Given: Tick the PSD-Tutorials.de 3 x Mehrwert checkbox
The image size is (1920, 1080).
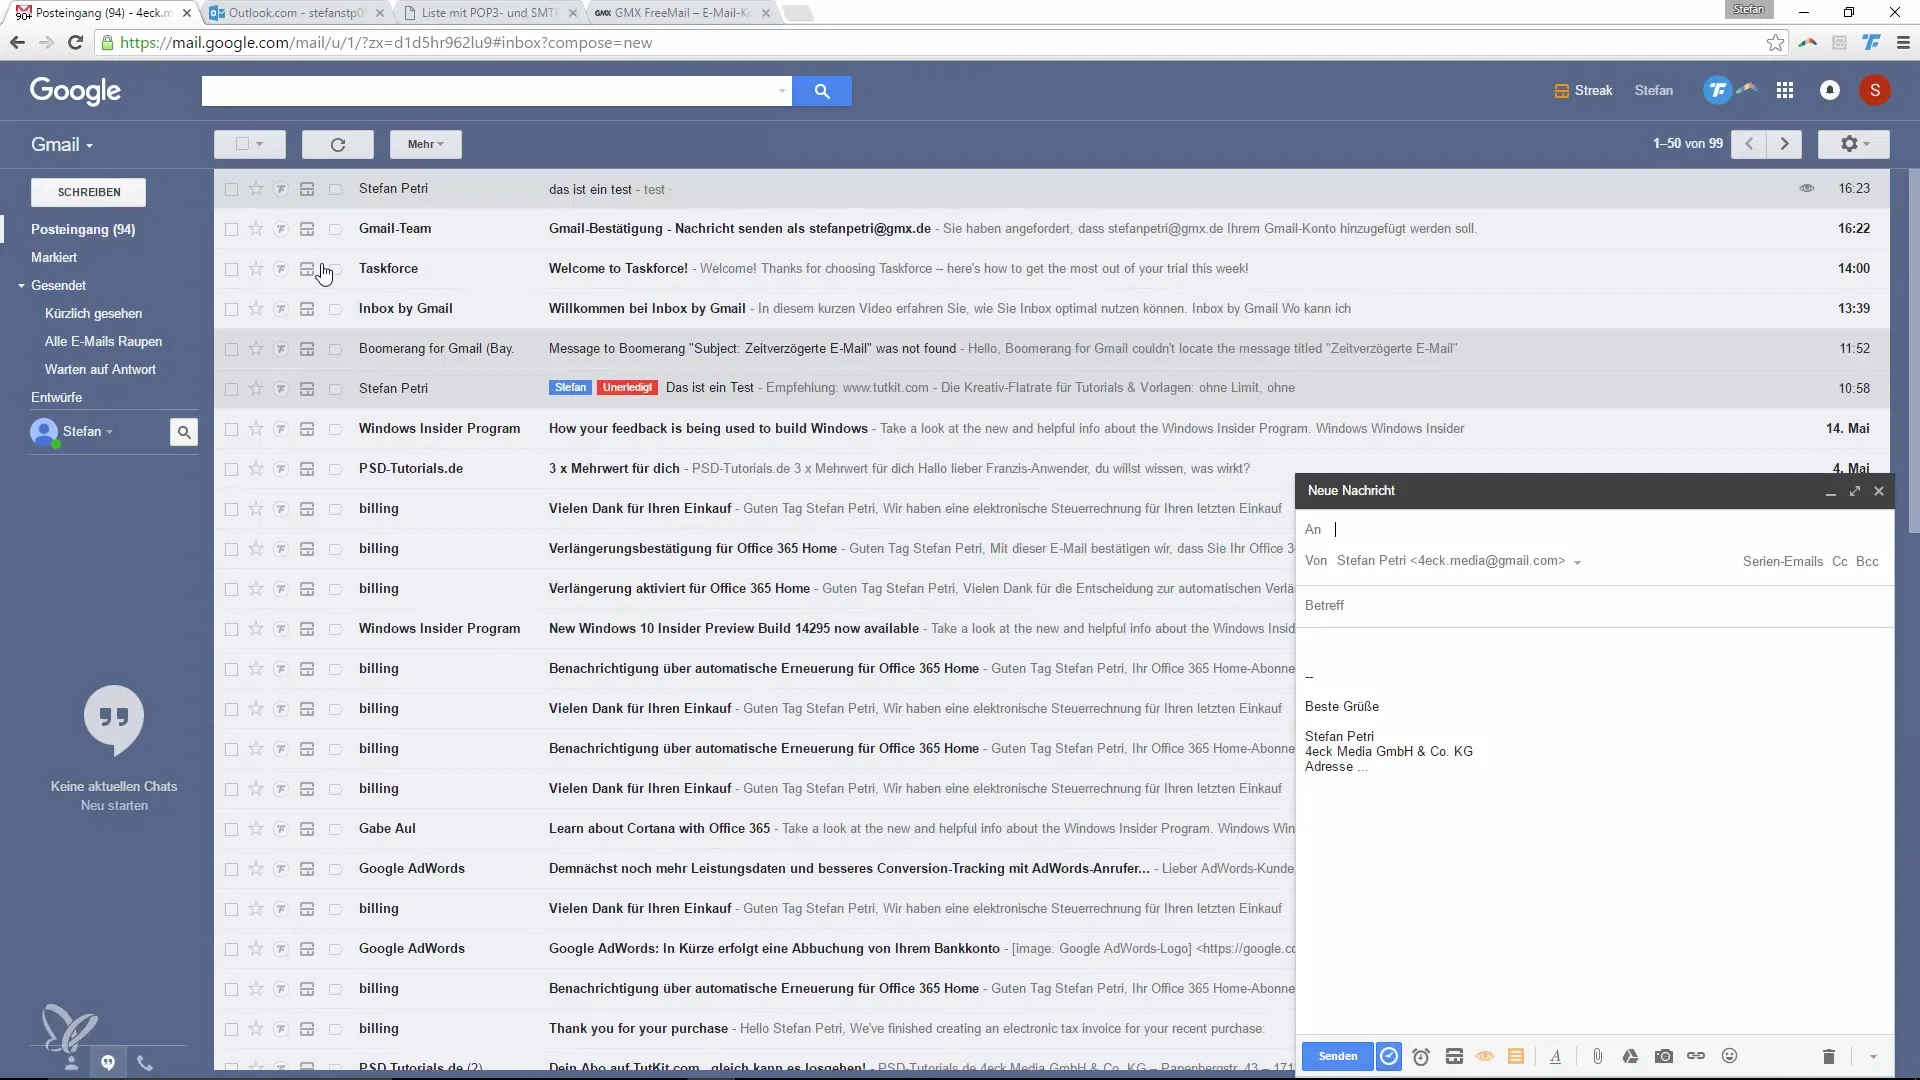Looking at the screenshot, I should [x=231, y=469].
